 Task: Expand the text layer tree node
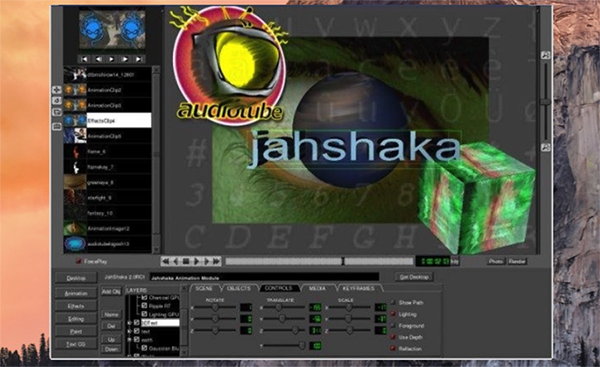click(x=129, y=331)
